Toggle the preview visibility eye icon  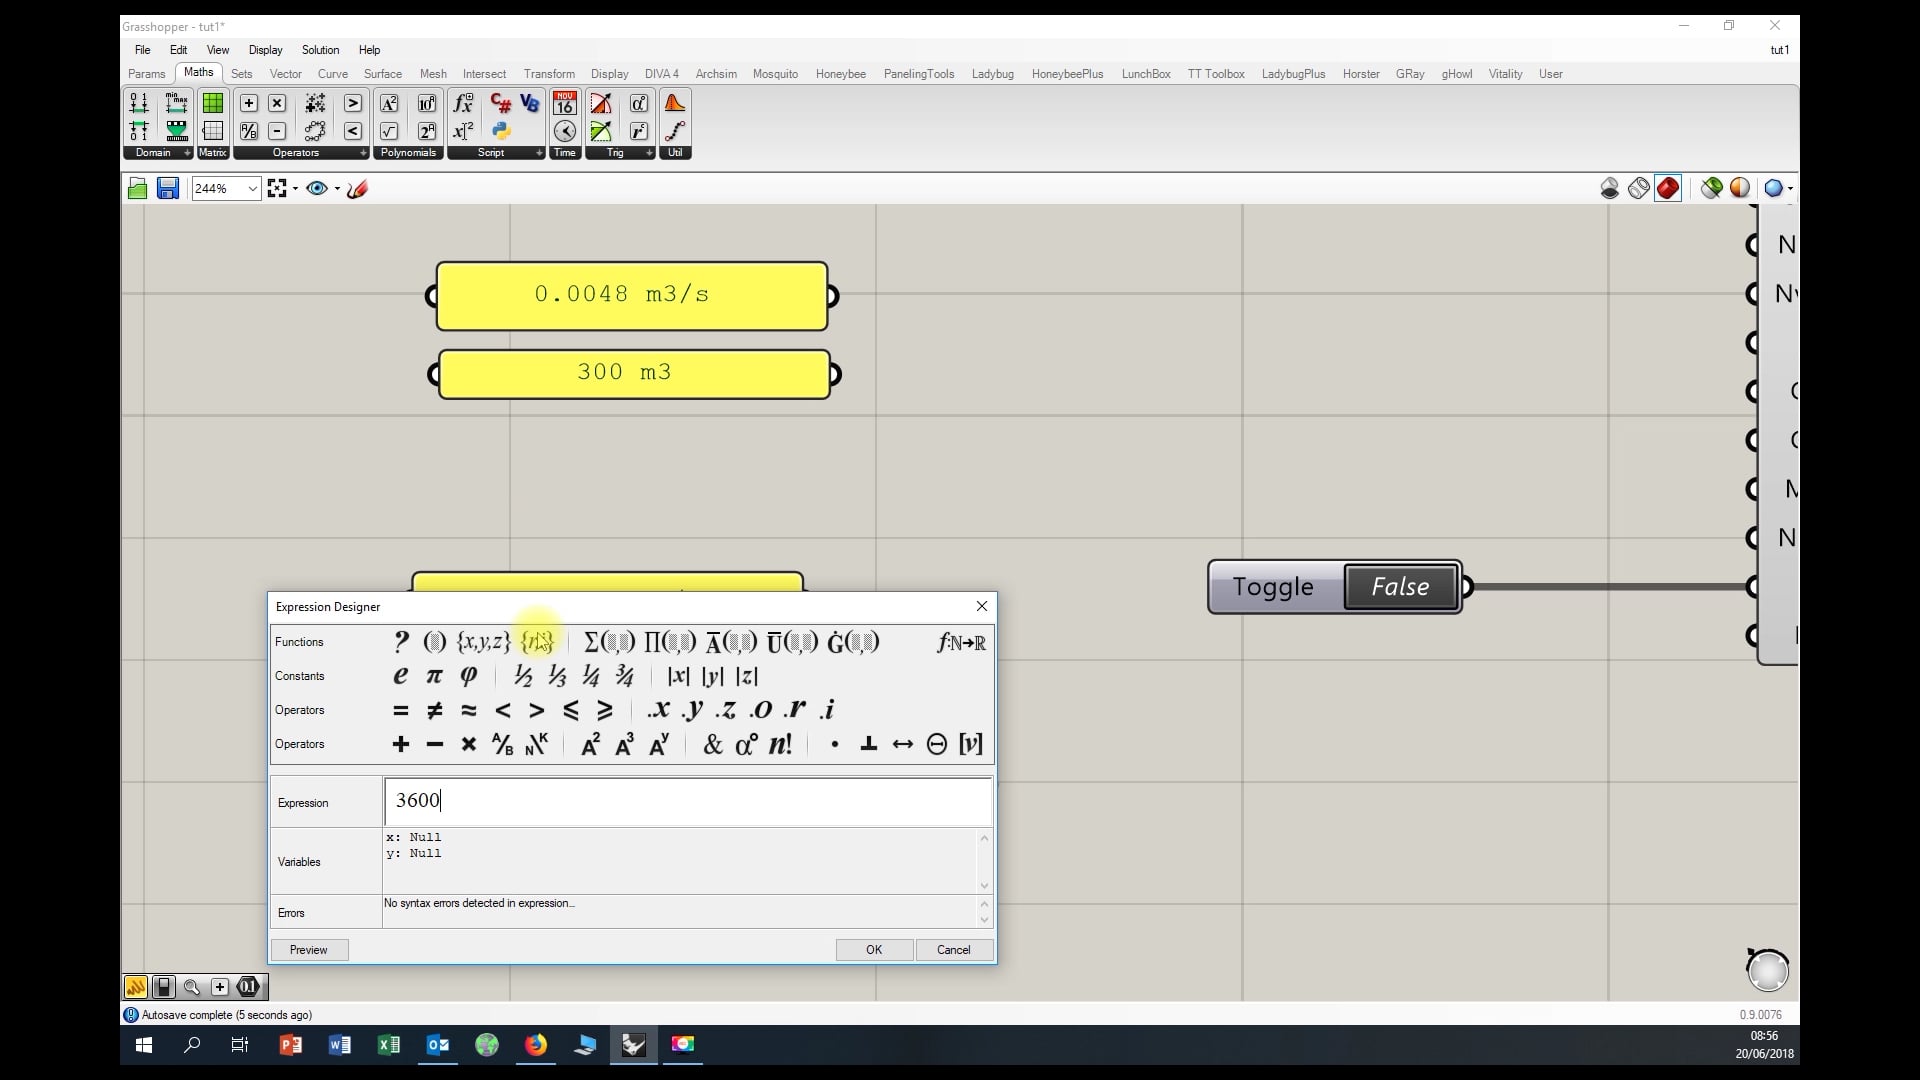pyautogui.click(x=317, y=188)
